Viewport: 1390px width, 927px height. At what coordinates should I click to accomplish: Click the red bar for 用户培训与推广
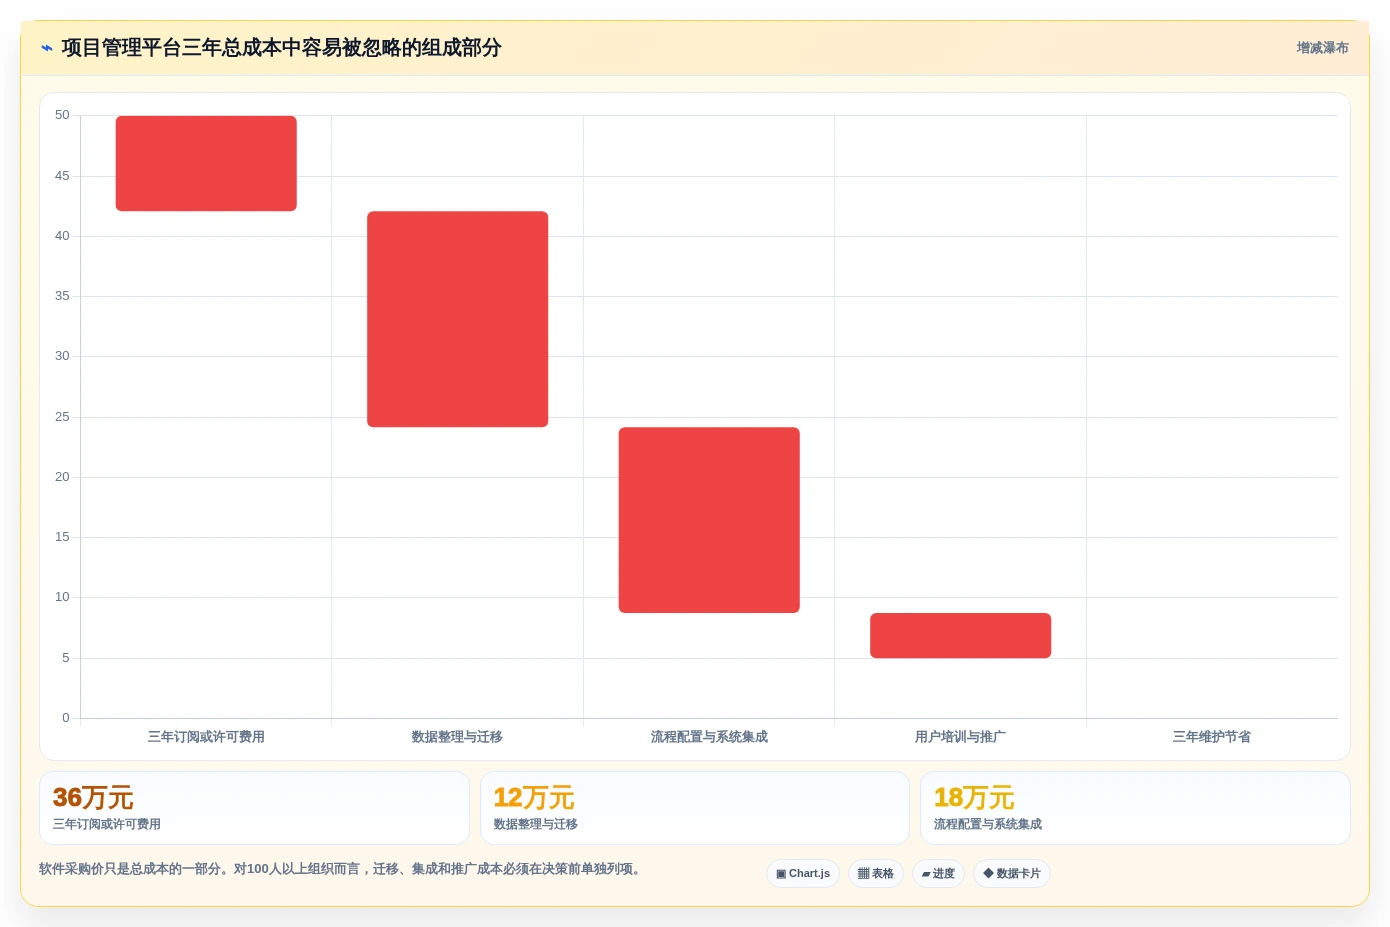960,635
